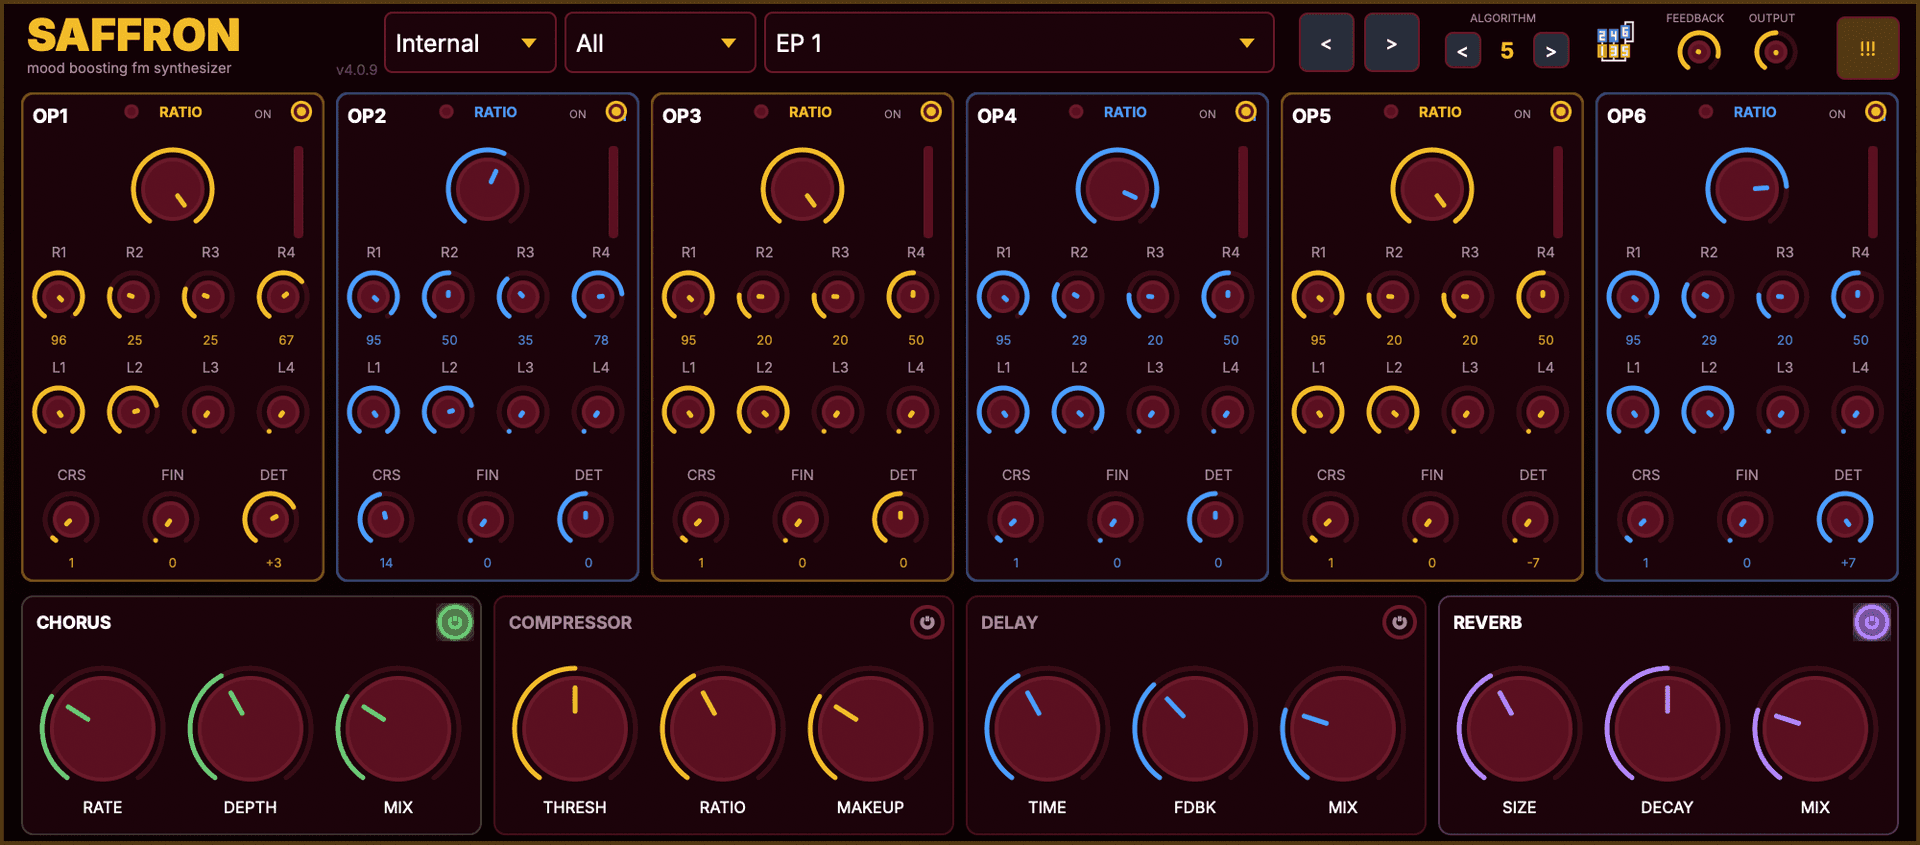Viewport: 1920px width, 845px height.
Task: Toggle the OP5 ON switch
Action: 1560,112
